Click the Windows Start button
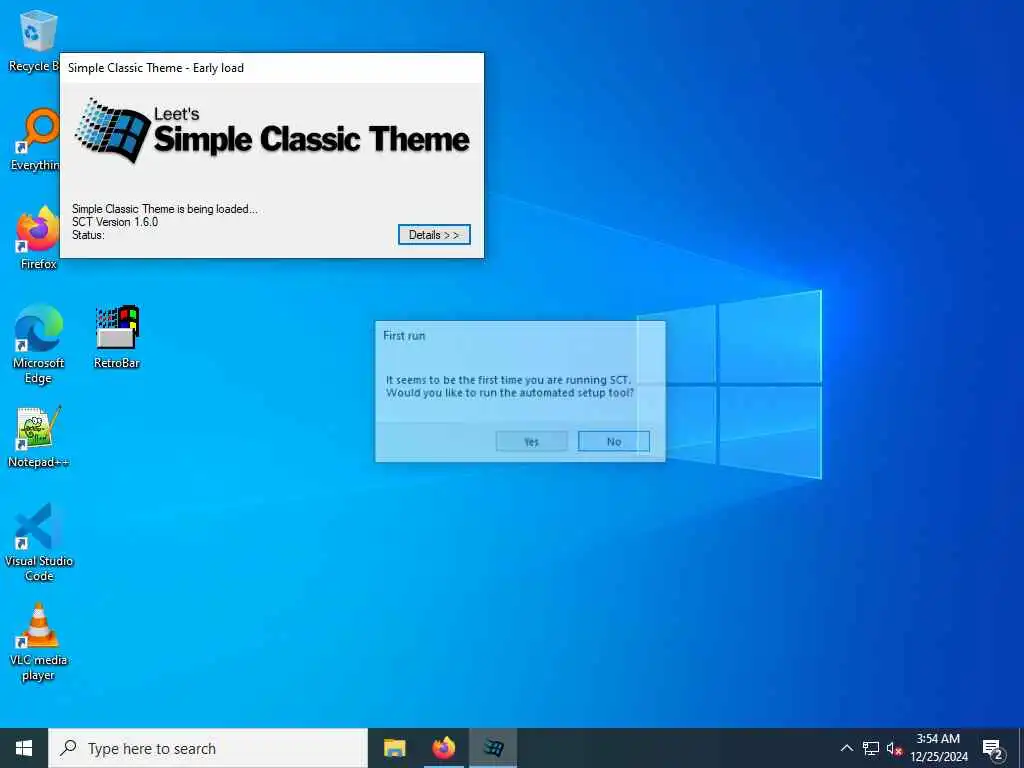1024x768 pixels. [x=24, y=748]
